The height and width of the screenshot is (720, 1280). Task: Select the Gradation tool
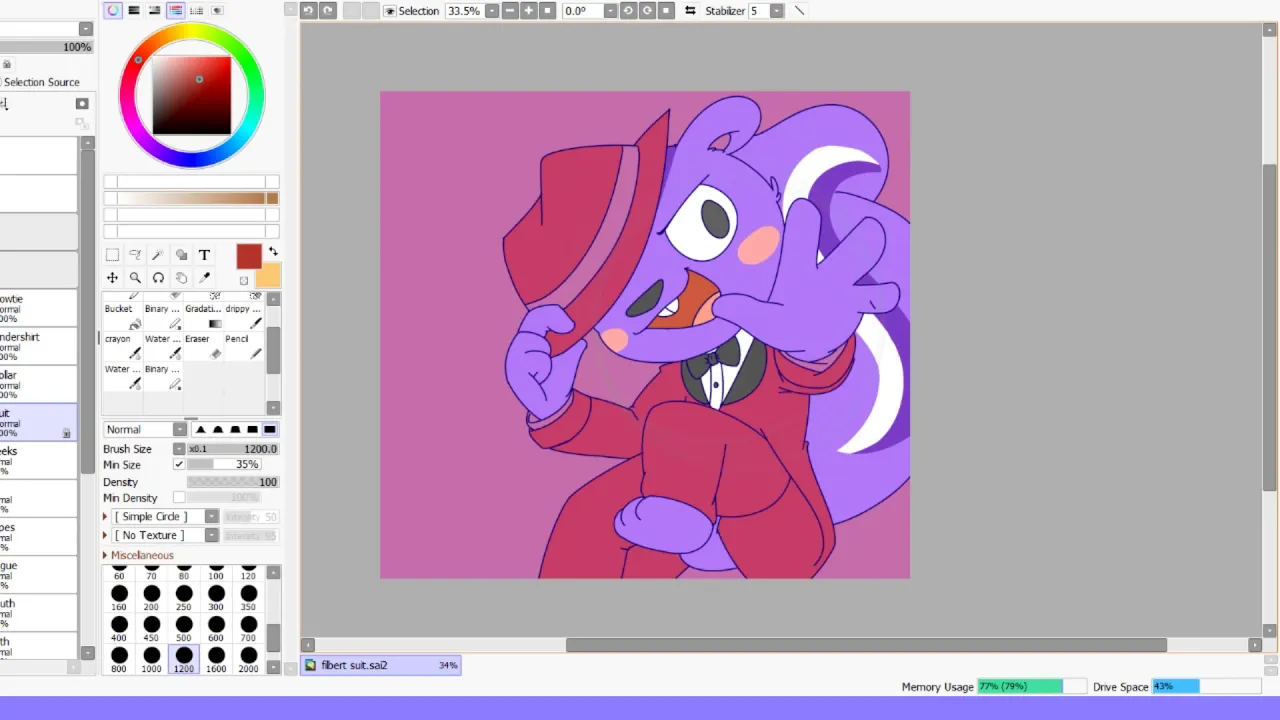(x=203, y=316)
